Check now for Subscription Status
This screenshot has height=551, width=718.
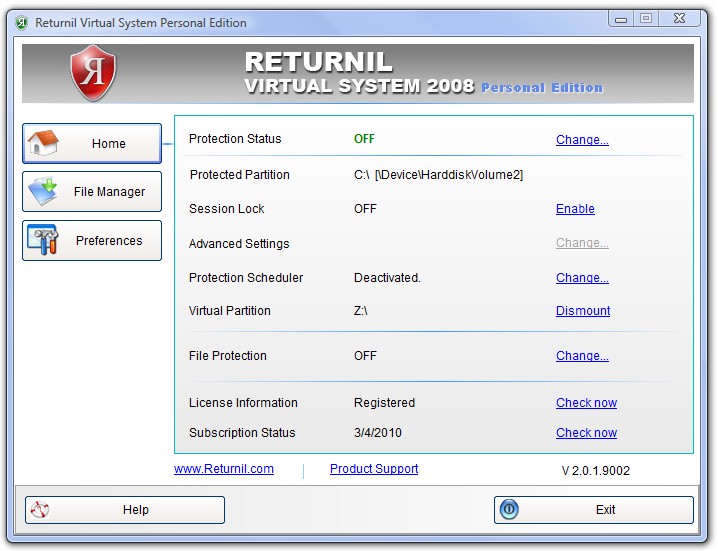tap(586, 433)
